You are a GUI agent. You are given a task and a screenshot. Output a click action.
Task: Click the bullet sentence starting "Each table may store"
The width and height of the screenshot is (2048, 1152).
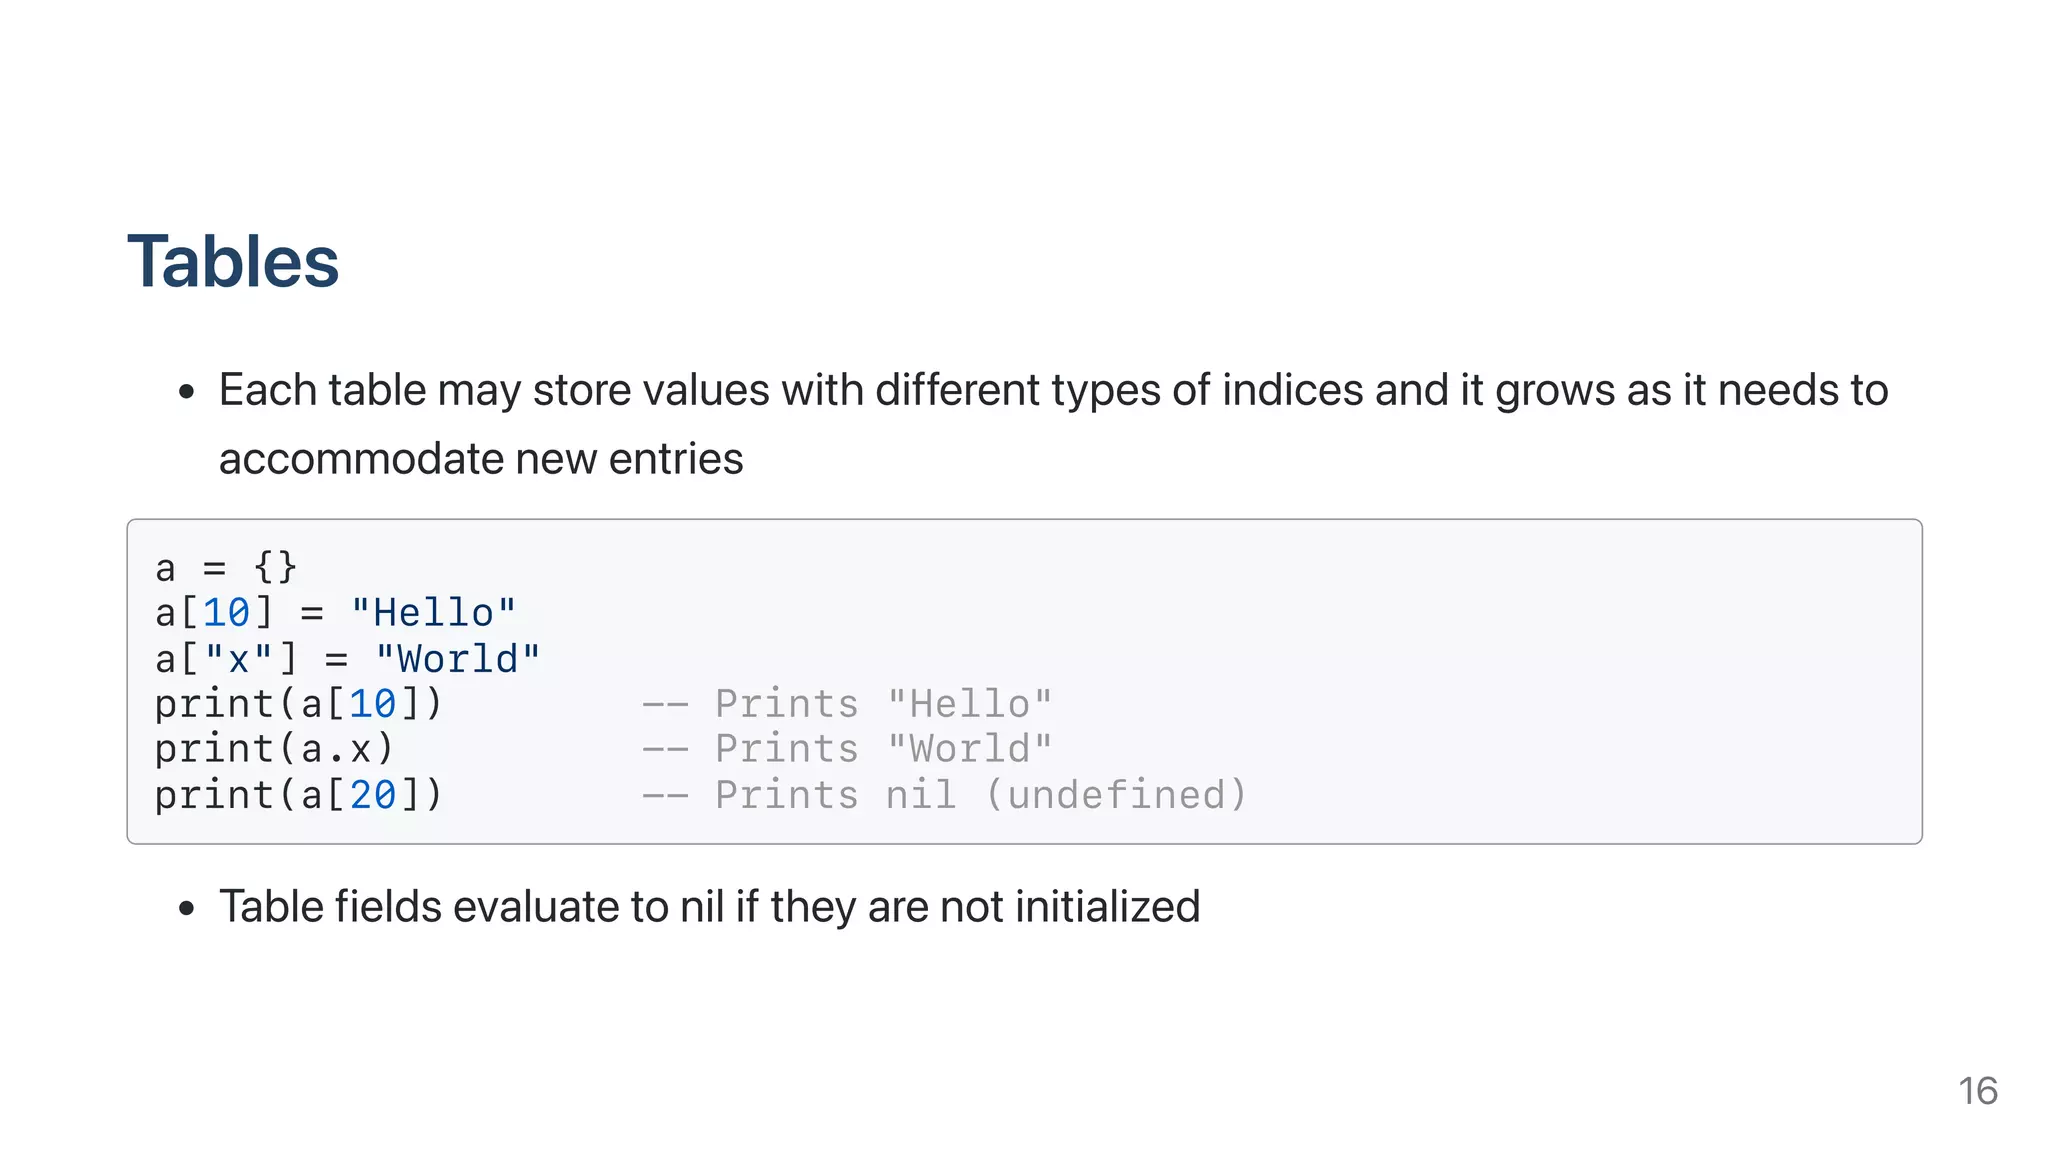click(1052, 390)
